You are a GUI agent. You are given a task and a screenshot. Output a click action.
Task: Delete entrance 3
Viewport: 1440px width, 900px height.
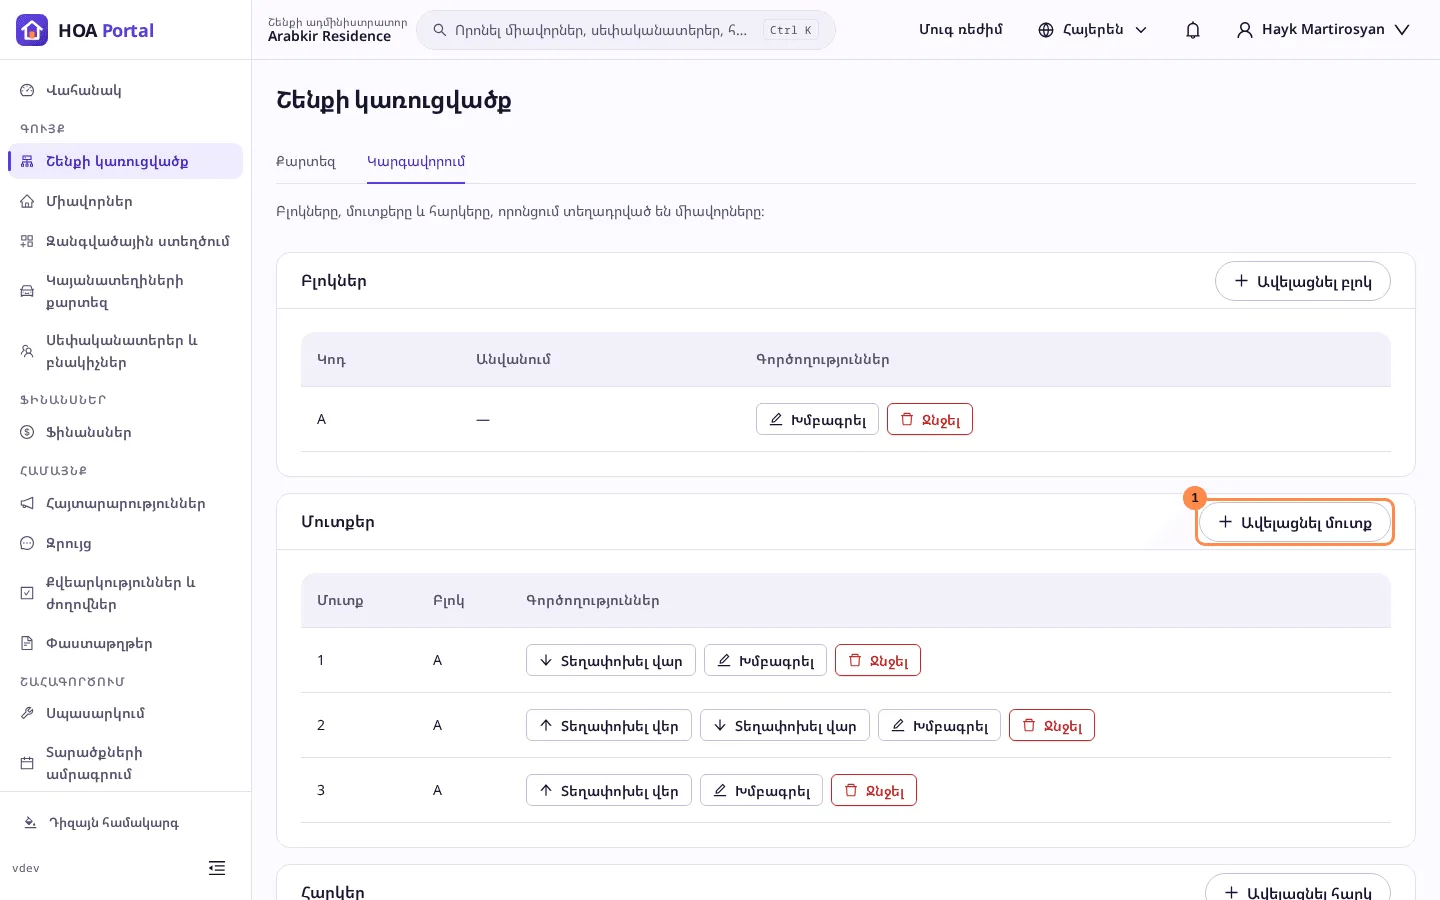pos(874,790)
